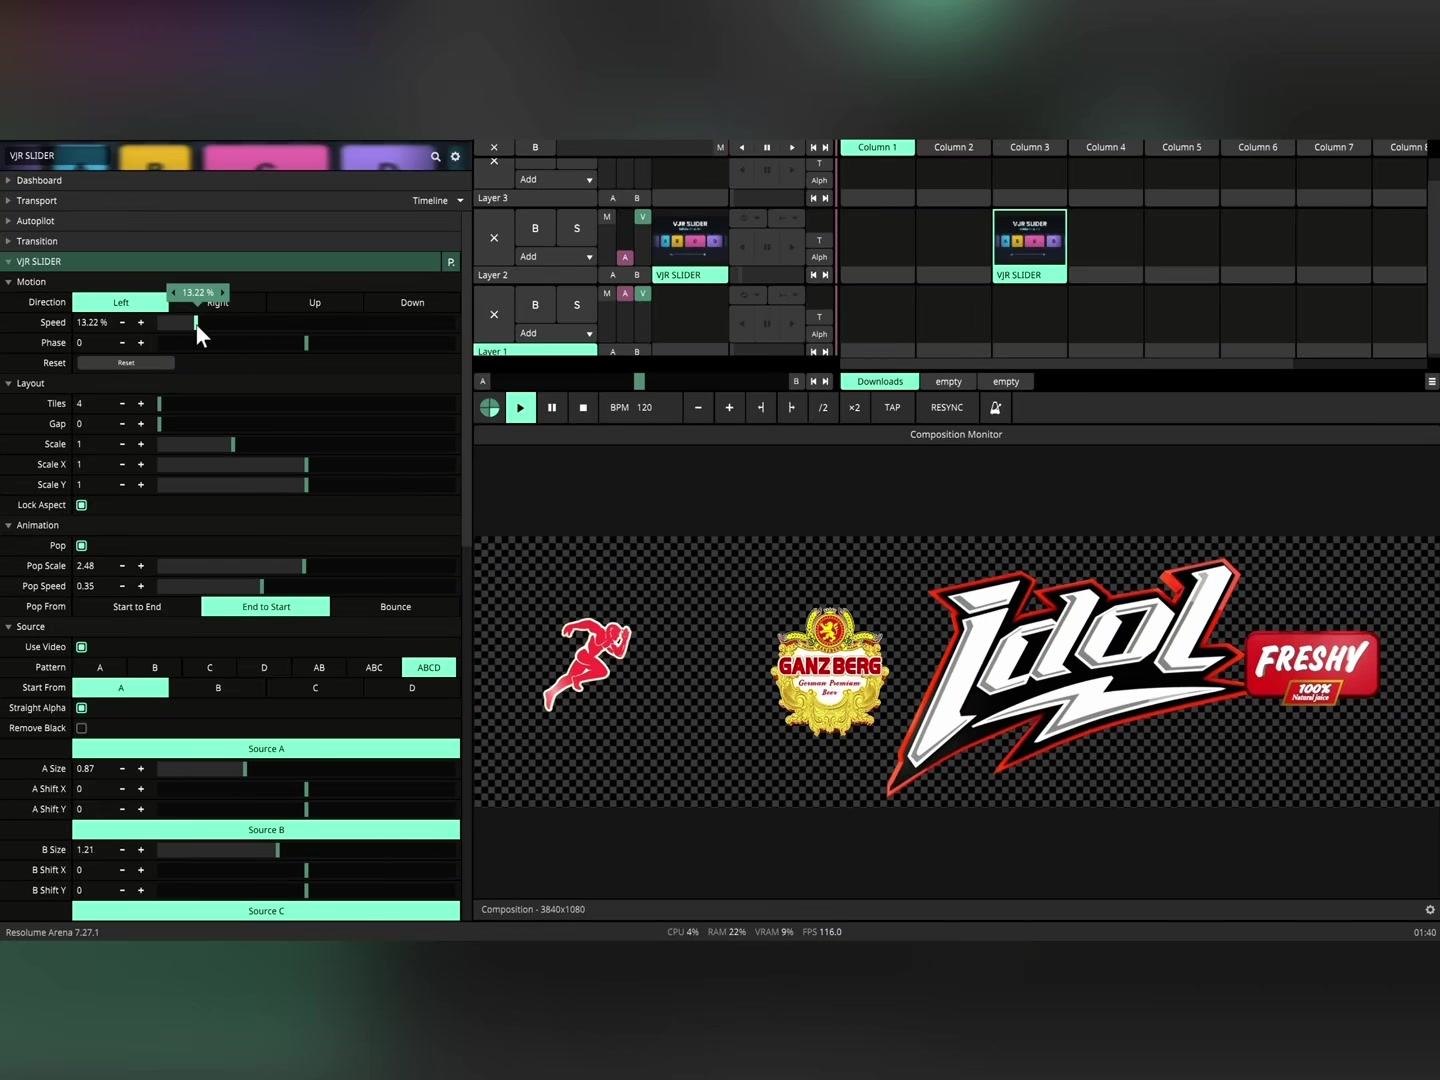This screenshot has width=1440, height=1080.
Task: Expand the Transport section
Action: (x=8, y=201)
